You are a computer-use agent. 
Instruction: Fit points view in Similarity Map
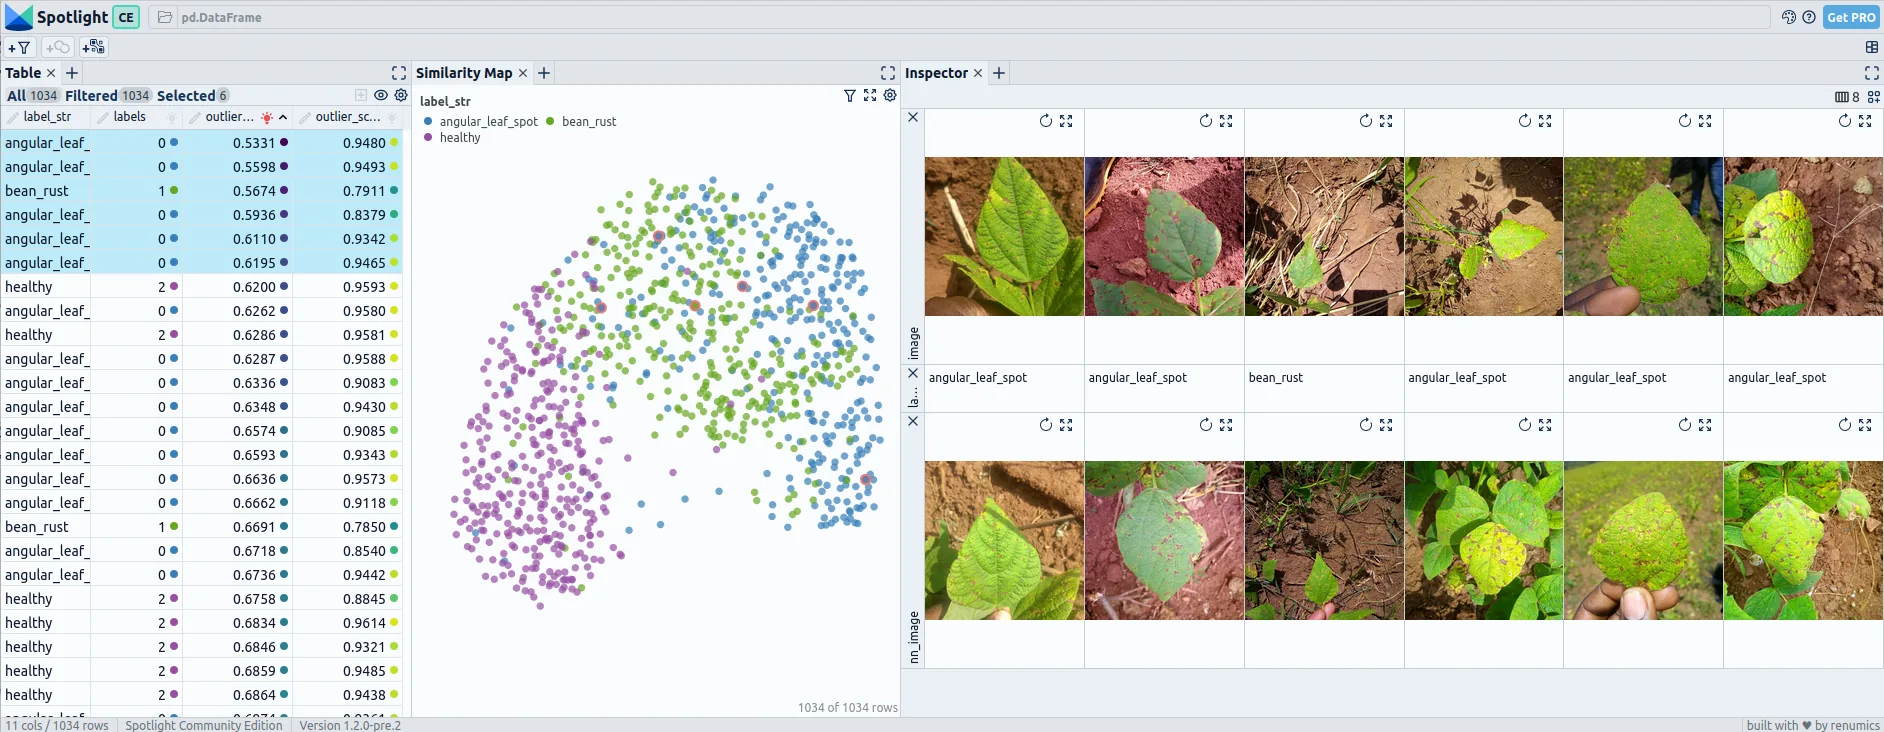(x=870, y=95)
